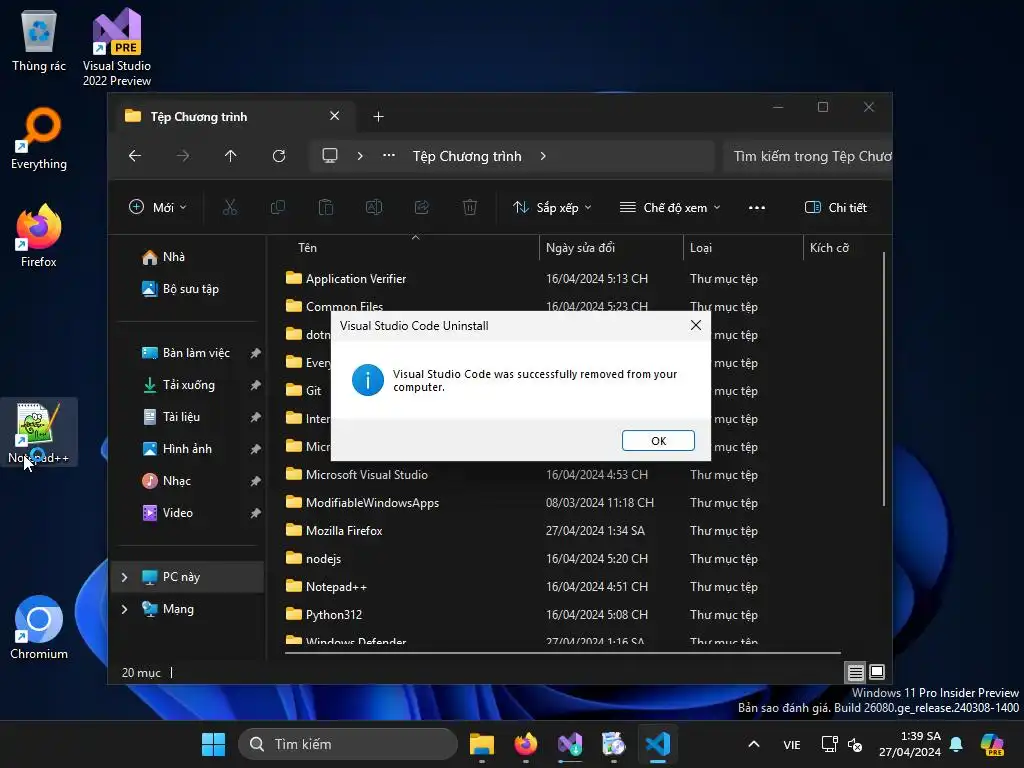Click the vertical scrollbar in file list
Image resolution: width=1024 pixels, height=768 pixels.
tap(884, 379)
